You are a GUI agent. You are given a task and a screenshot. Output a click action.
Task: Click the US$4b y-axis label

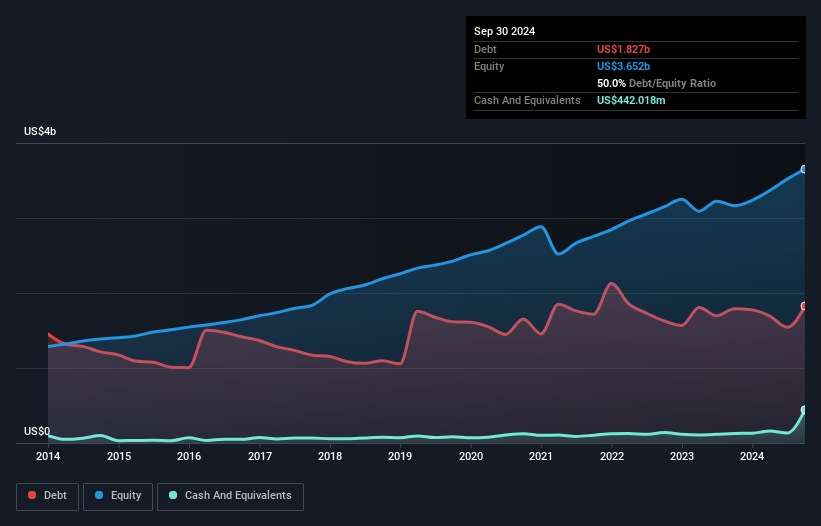pos(40,131)
